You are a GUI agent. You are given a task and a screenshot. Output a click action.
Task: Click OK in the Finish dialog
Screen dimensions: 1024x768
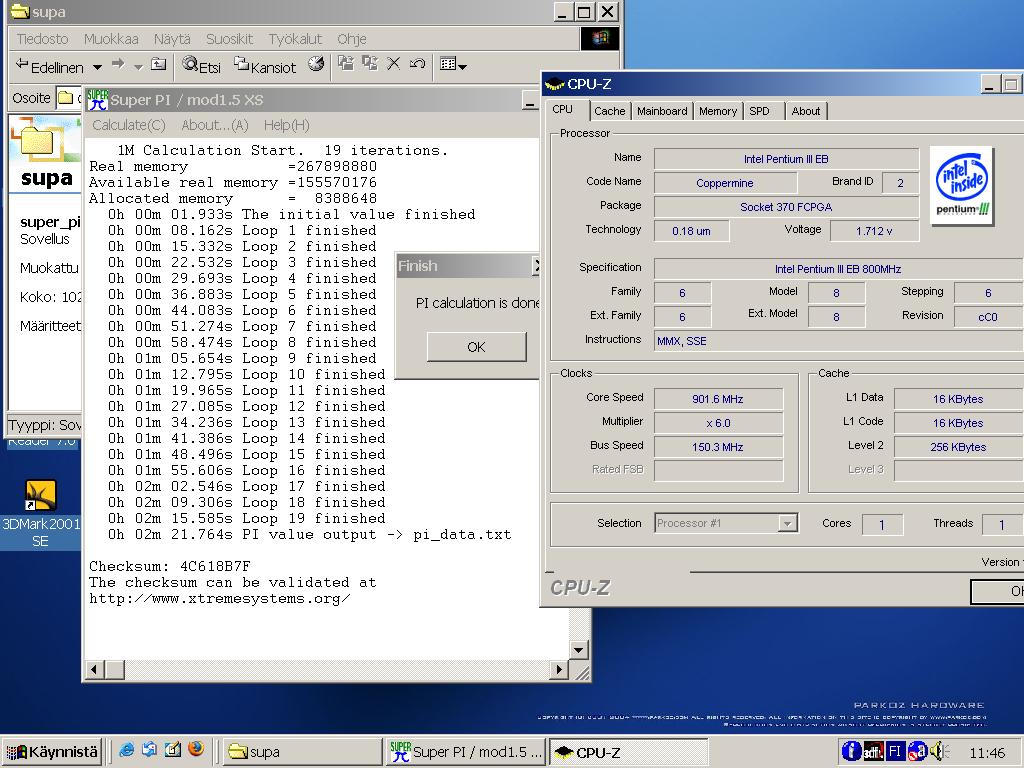tap(476, 347)
